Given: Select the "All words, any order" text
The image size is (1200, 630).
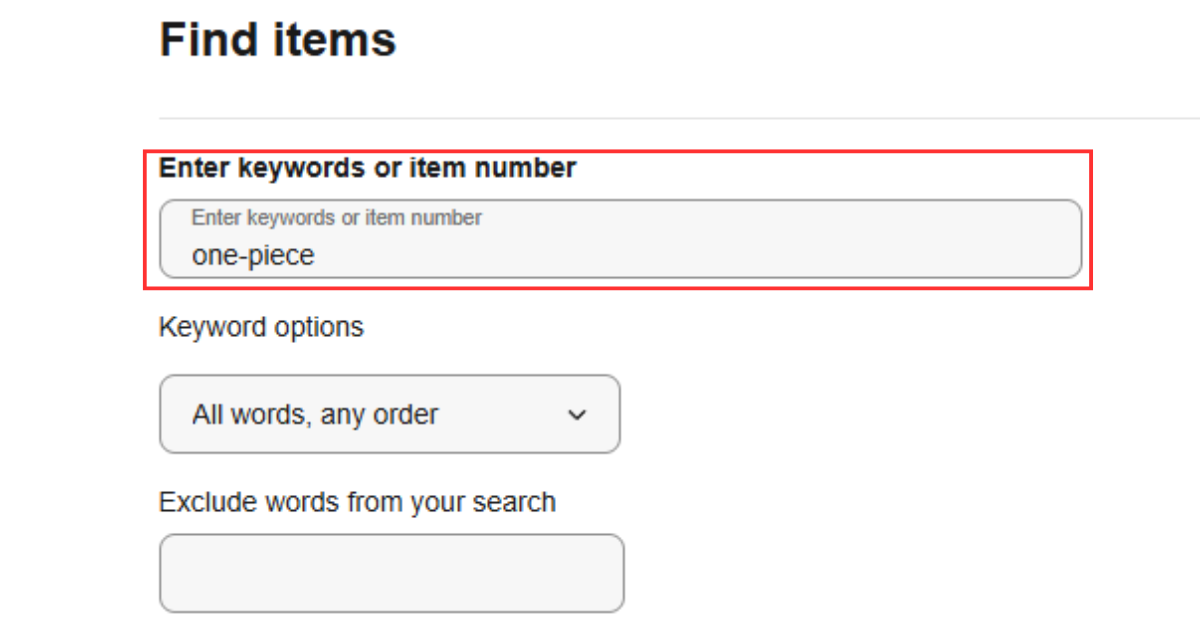Looking at the screenshot, I should [315, 415].
